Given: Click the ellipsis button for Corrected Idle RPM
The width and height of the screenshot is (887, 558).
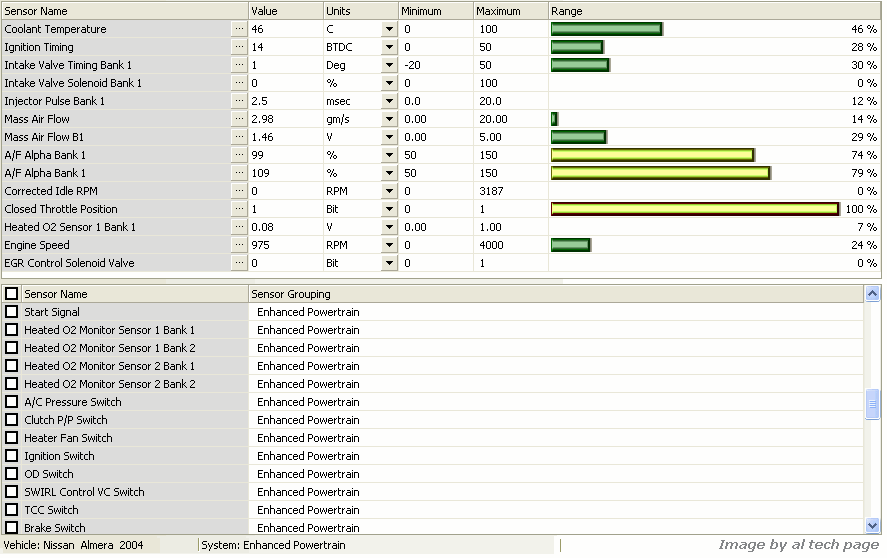Looking at the screenshot, I should point(238,191).
